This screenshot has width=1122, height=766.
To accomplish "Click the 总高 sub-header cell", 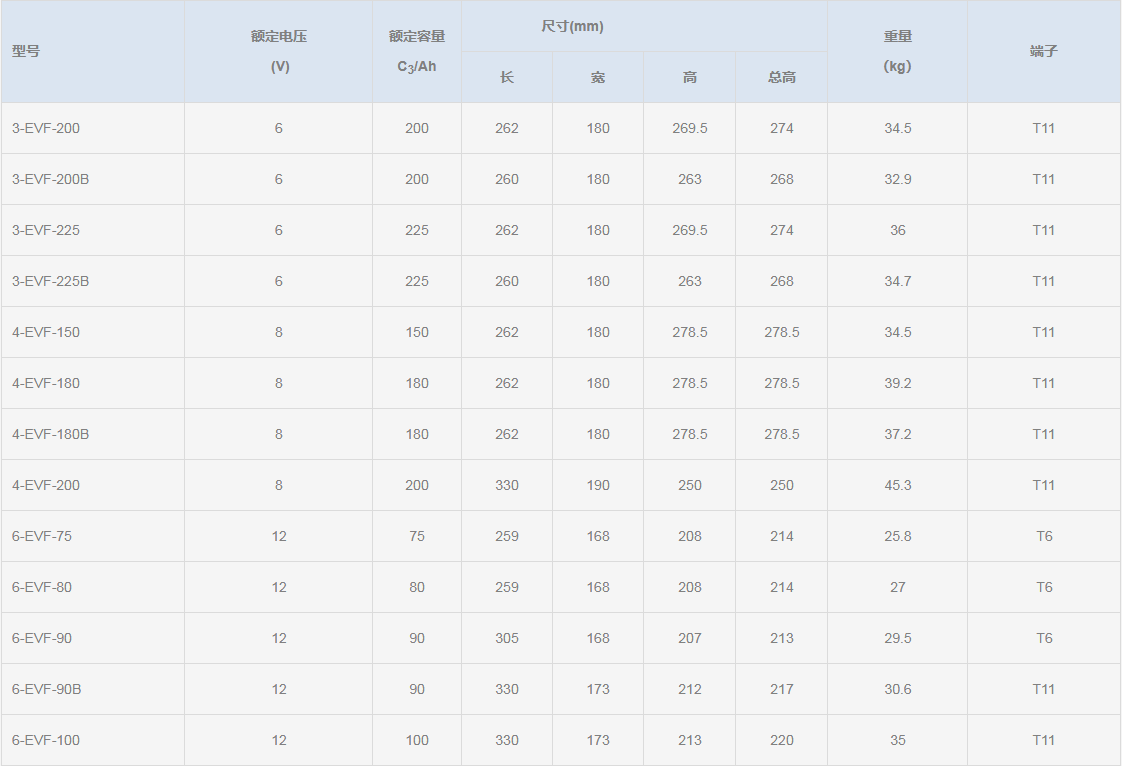I will coord(782,77).
